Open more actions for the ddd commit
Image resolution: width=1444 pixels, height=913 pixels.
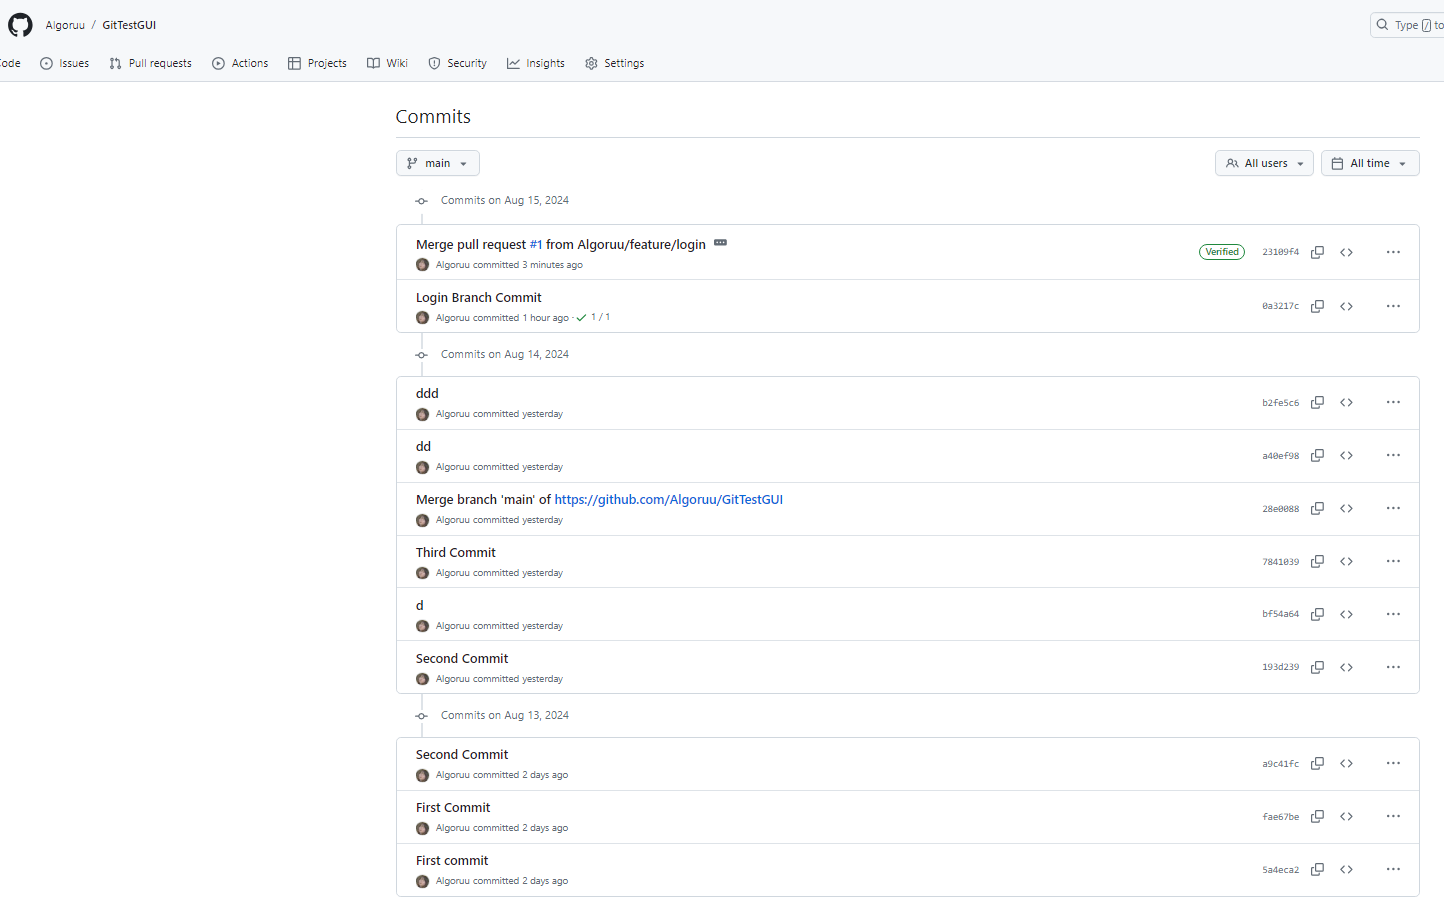1393,402
